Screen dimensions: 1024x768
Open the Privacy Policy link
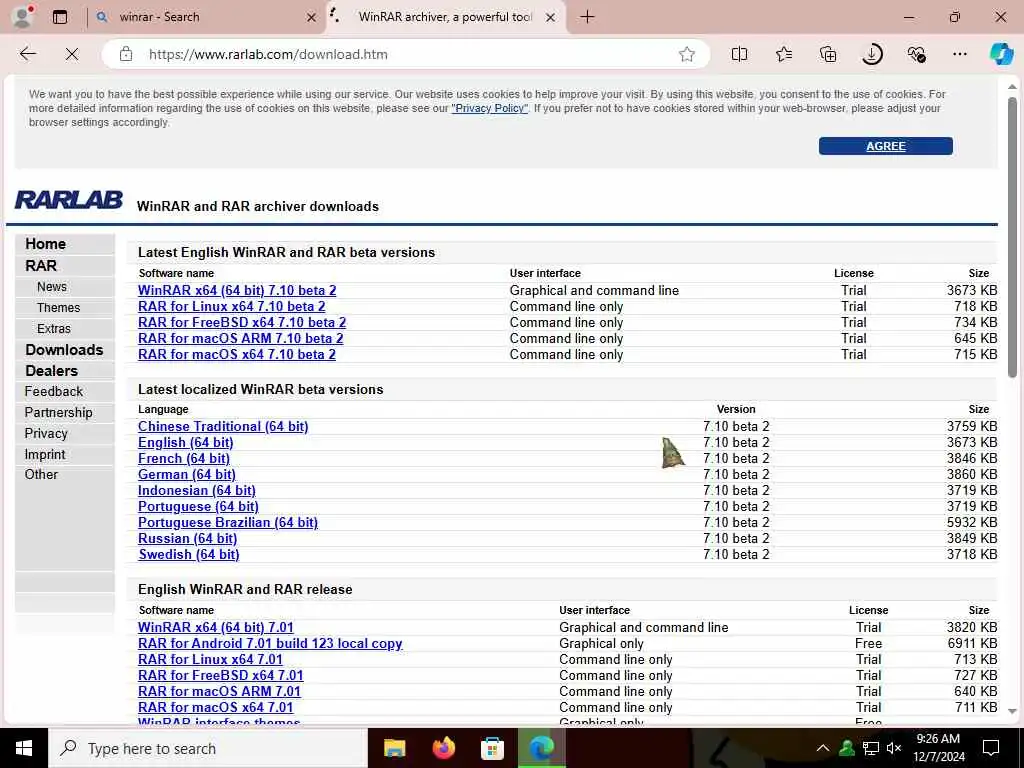tap(490, 108)
